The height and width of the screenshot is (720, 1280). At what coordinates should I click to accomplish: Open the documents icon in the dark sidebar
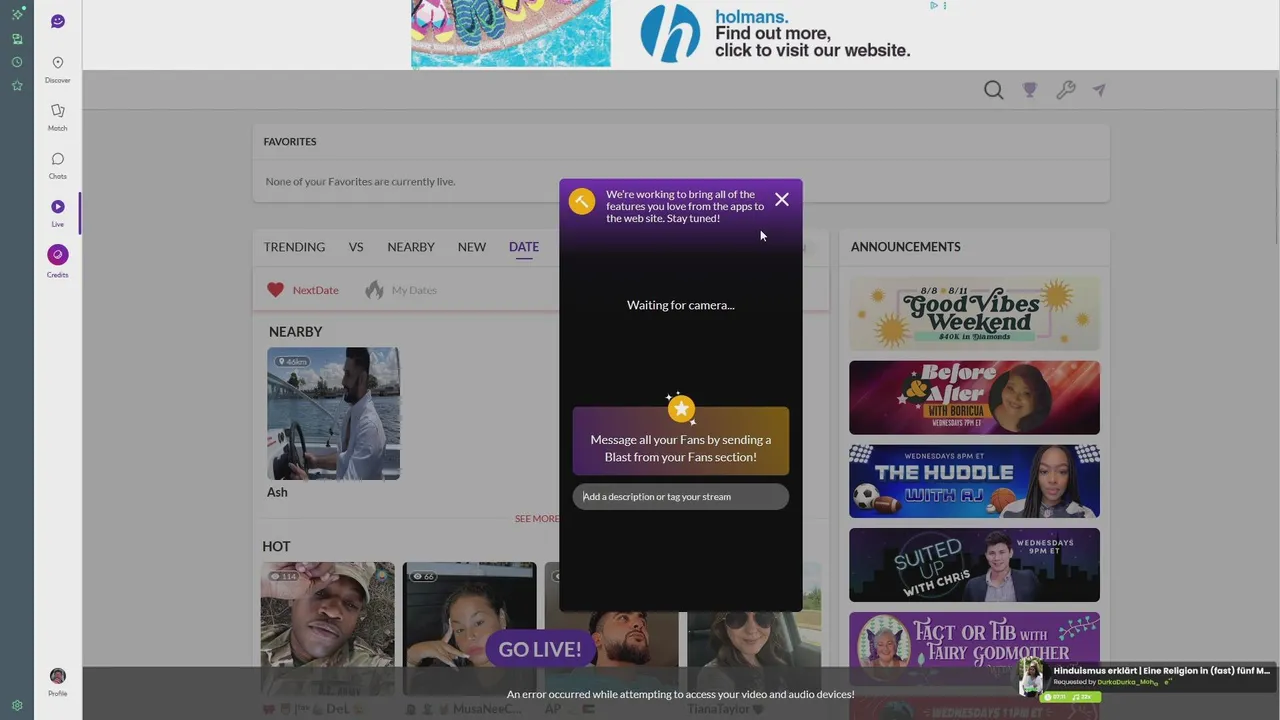[17, 39]
